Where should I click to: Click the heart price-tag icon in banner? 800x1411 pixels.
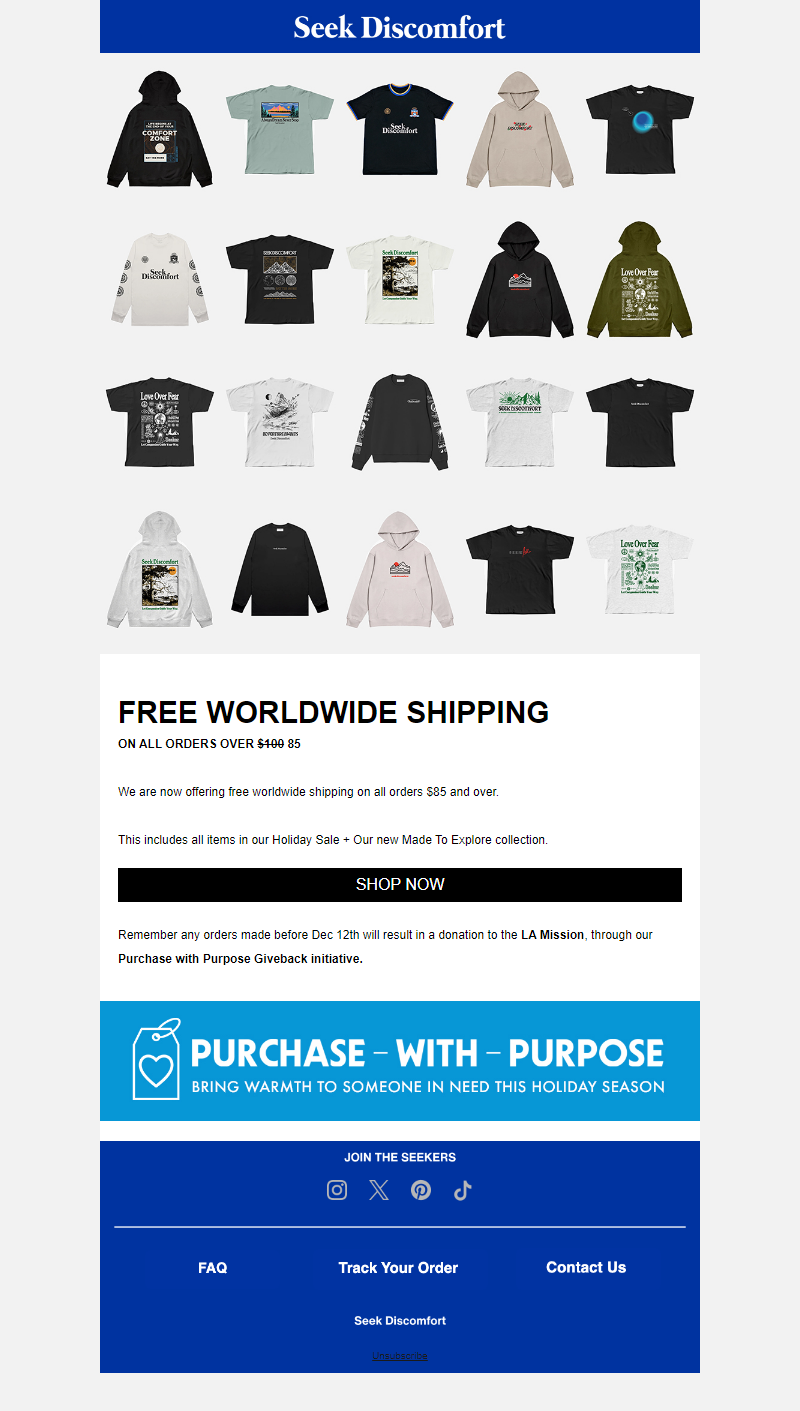(157, 1059)
